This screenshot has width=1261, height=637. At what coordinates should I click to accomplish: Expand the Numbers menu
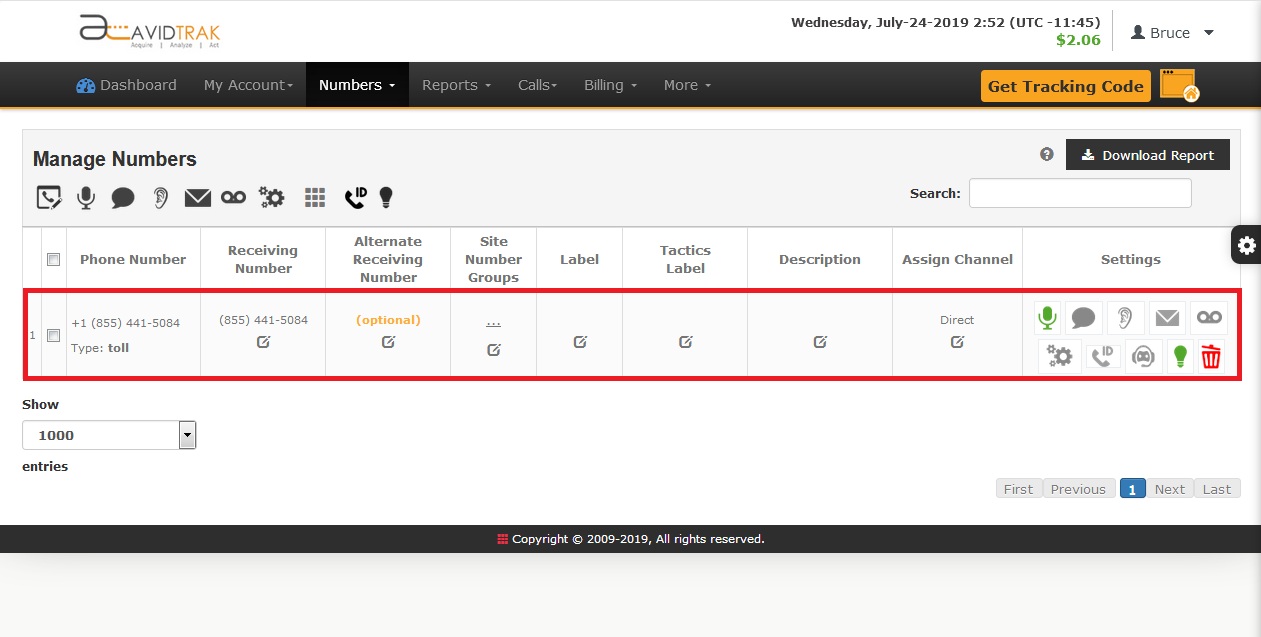[357, 85]
